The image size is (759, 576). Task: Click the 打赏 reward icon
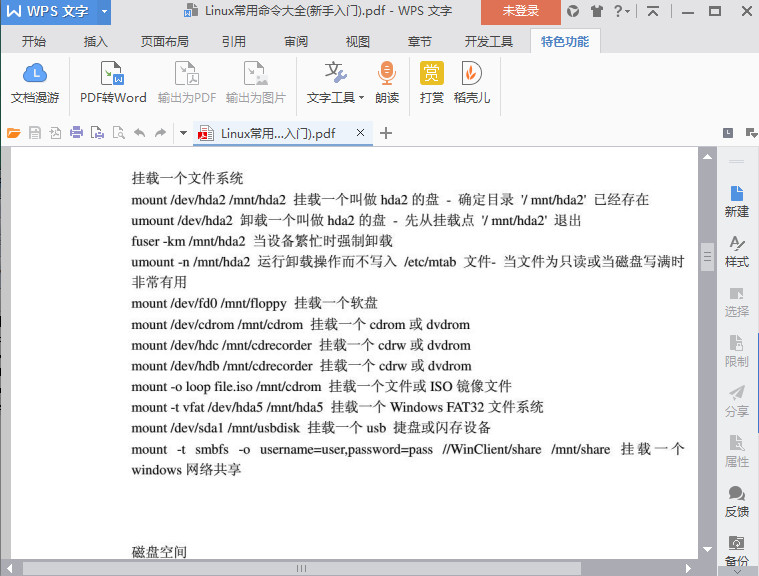[x=431, y=74]
